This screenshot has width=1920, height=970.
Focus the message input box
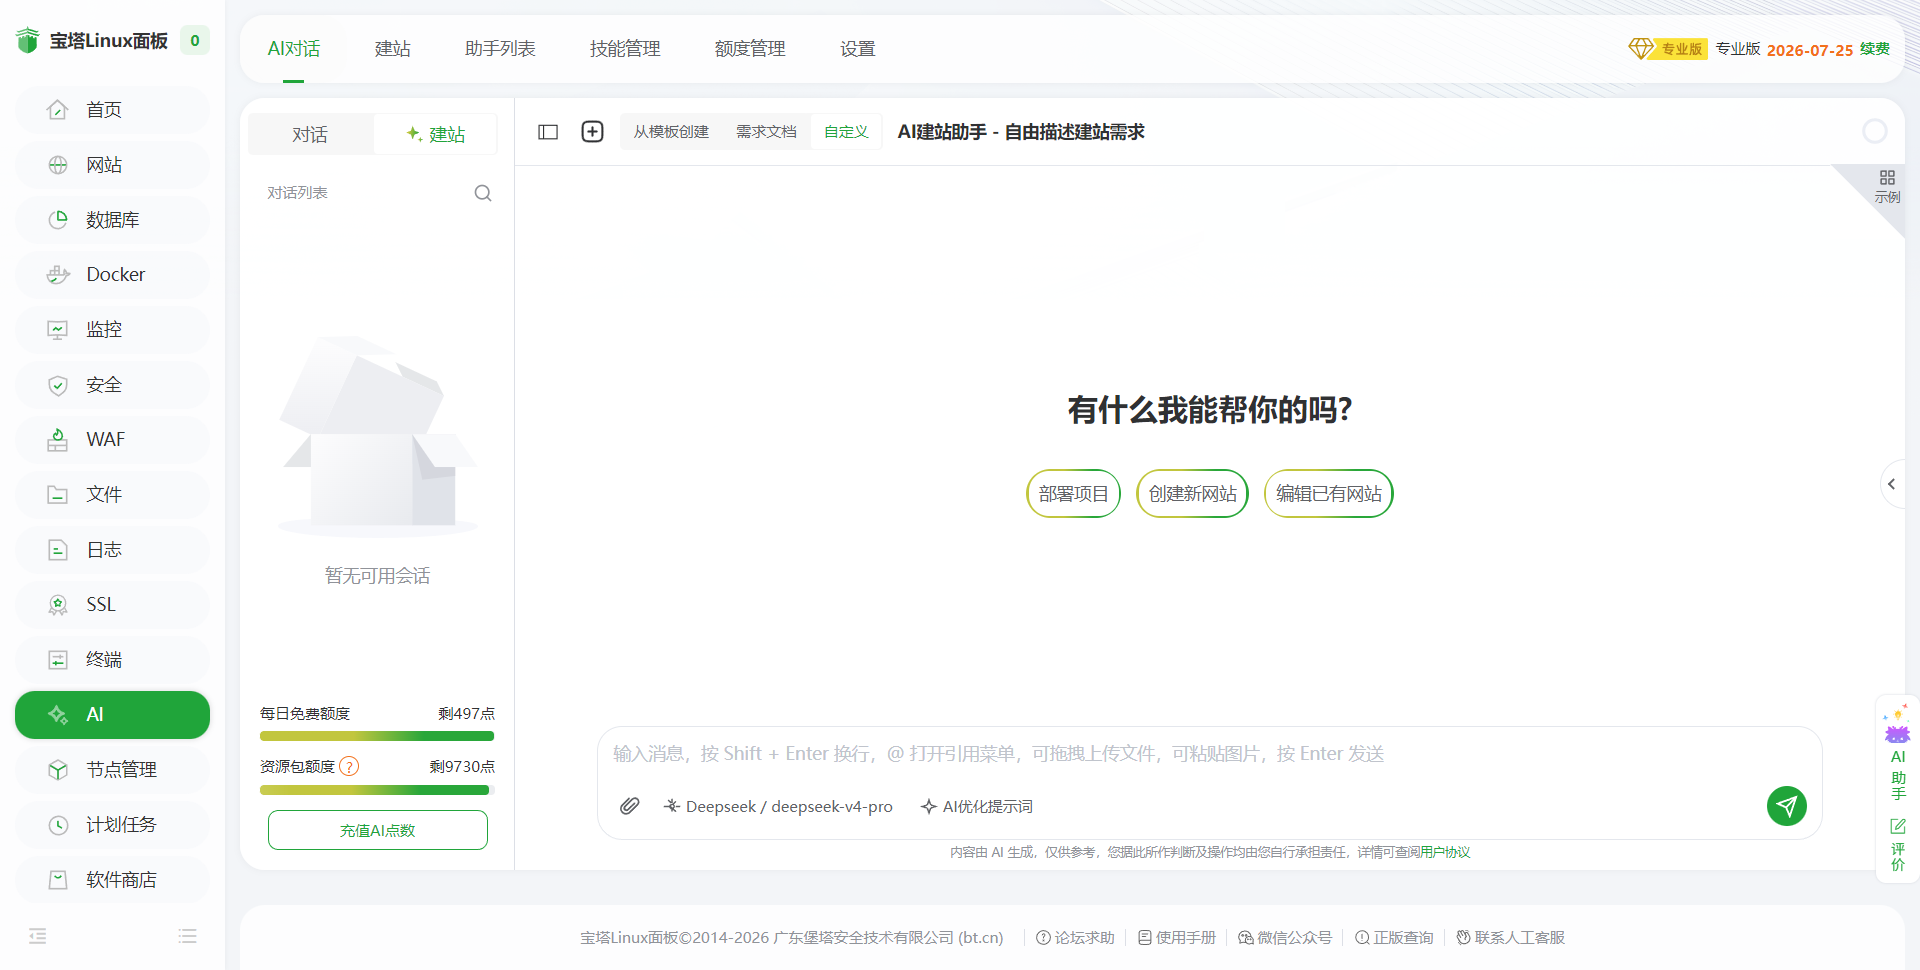(x=1210, y=754)
